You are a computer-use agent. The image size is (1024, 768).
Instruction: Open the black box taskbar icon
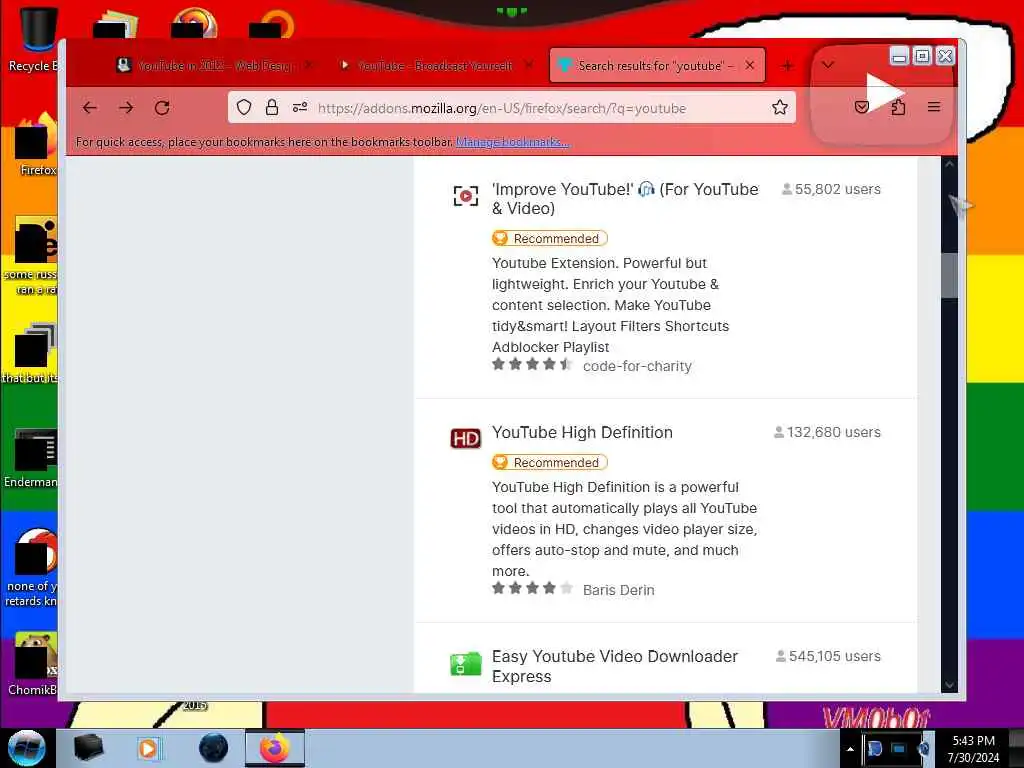(x=88, y=748)
